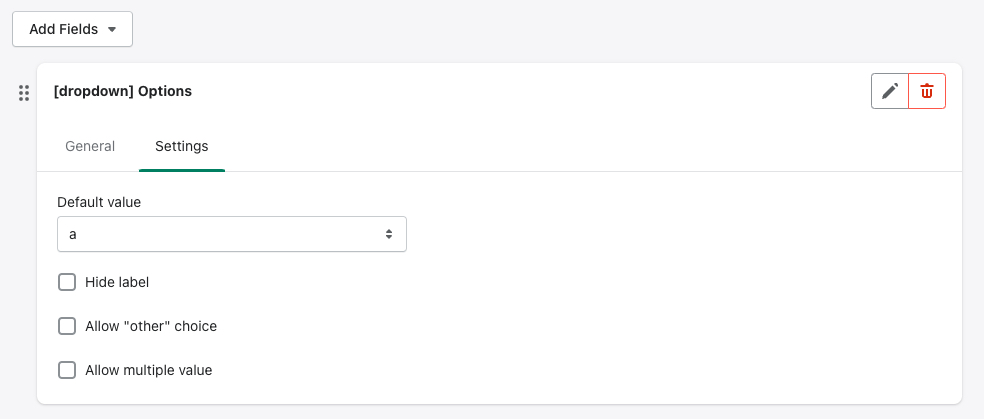Click the "Add Fields" button text
Image resolution: width=984 pixels, height=419 pixels.
[63, 29]
